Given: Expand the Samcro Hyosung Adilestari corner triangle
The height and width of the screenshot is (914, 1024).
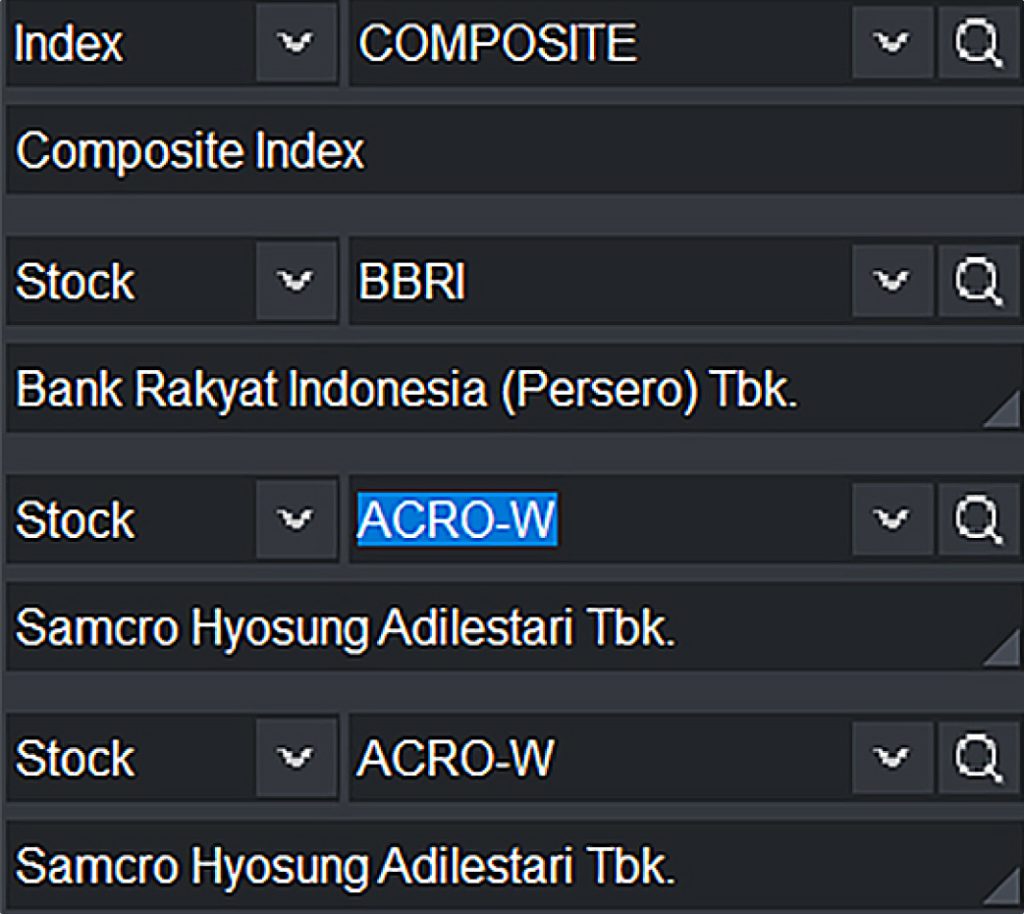Looking at the screenshot, I should [x=1005, y=648].
